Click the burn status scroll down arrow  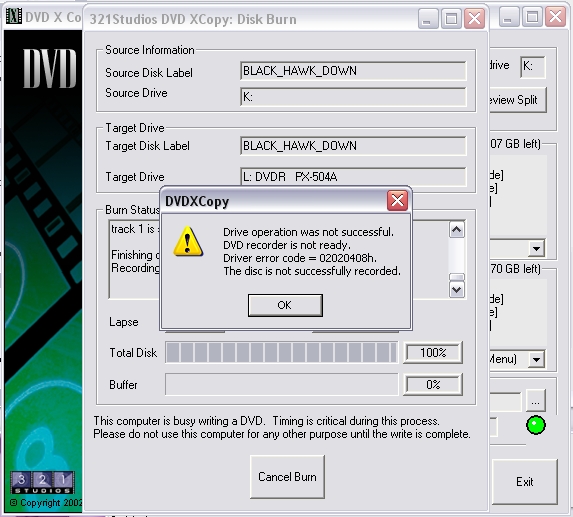tap(456, 290)
